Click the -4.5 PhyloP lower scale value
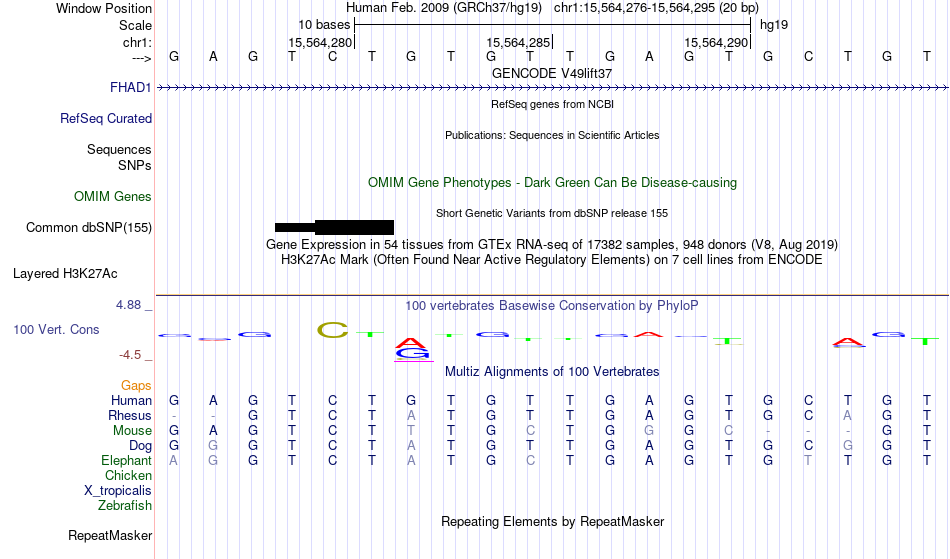Image resolution: width=950 pixels, height=559 pixels. (130, 355)
